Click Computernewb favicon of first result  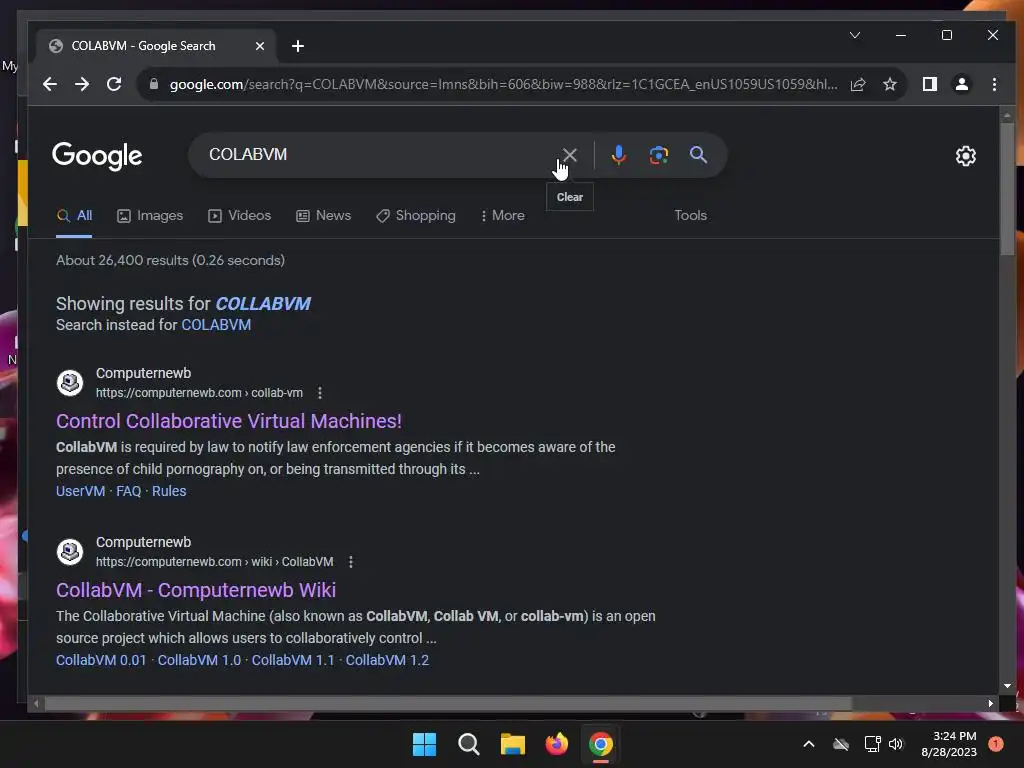[70, 383]
